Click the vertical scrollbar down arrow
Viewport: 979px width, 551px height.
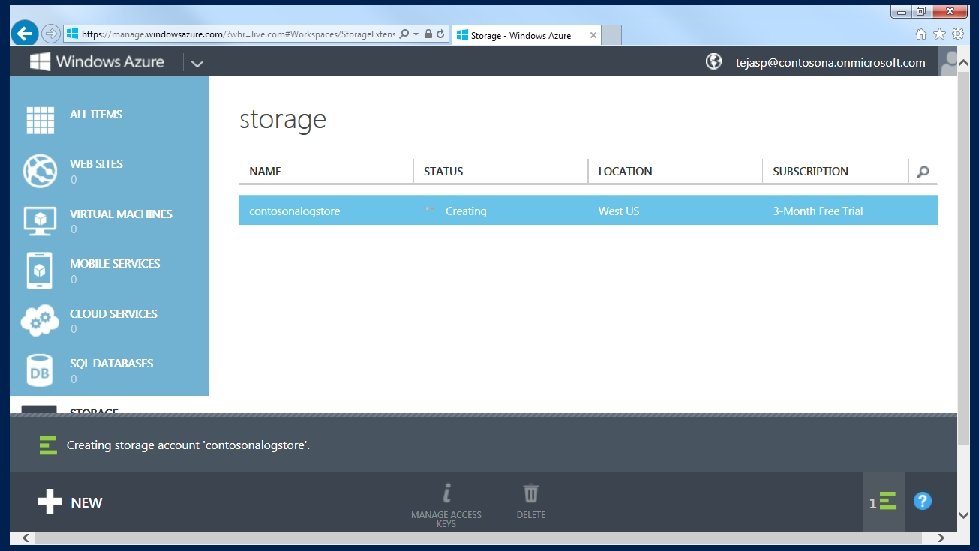(963, 515)
